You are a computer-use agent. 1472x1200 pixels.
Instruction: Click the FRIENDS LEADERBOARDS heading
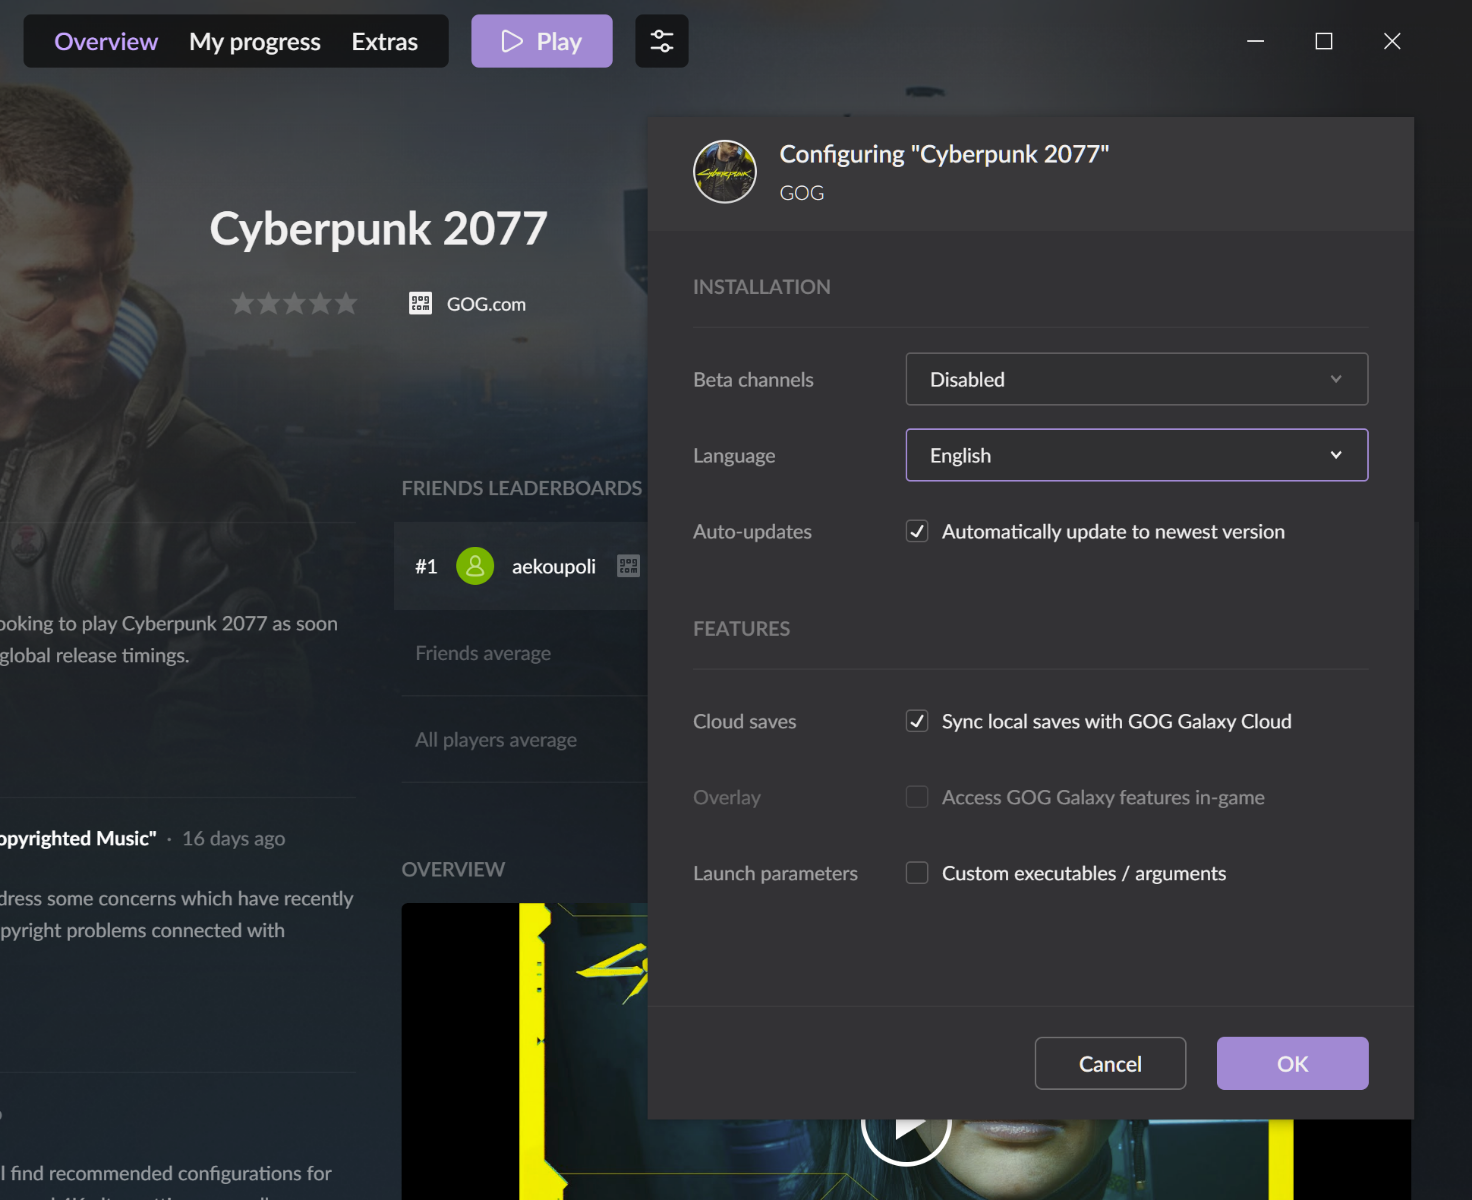[522, 488]
